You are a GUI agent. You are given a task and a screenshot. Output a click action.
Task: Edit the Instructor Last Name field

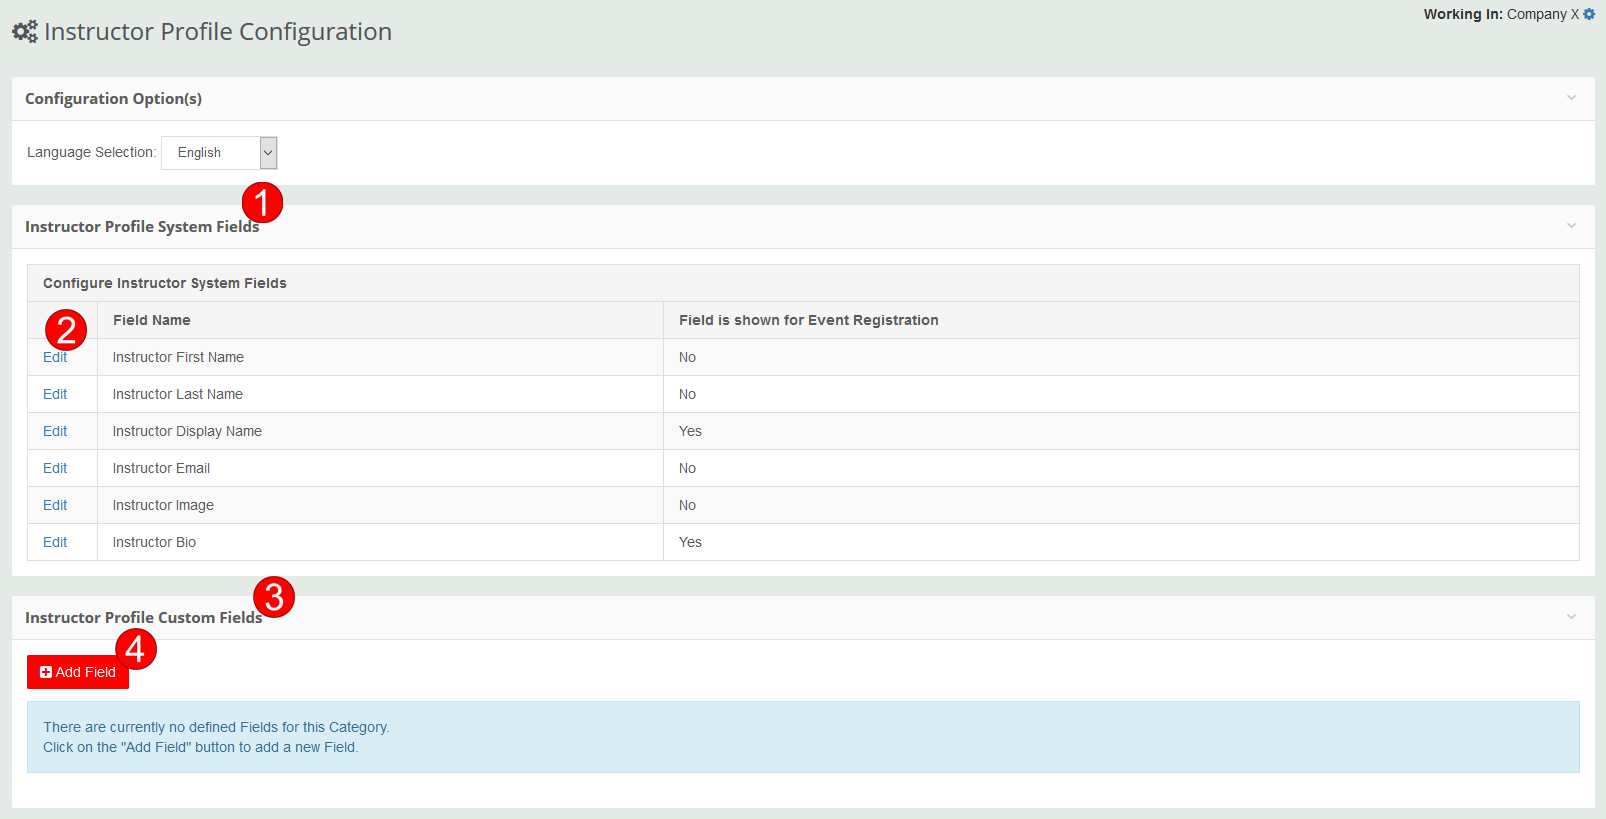pyautogui.click(x=55, y=394)
